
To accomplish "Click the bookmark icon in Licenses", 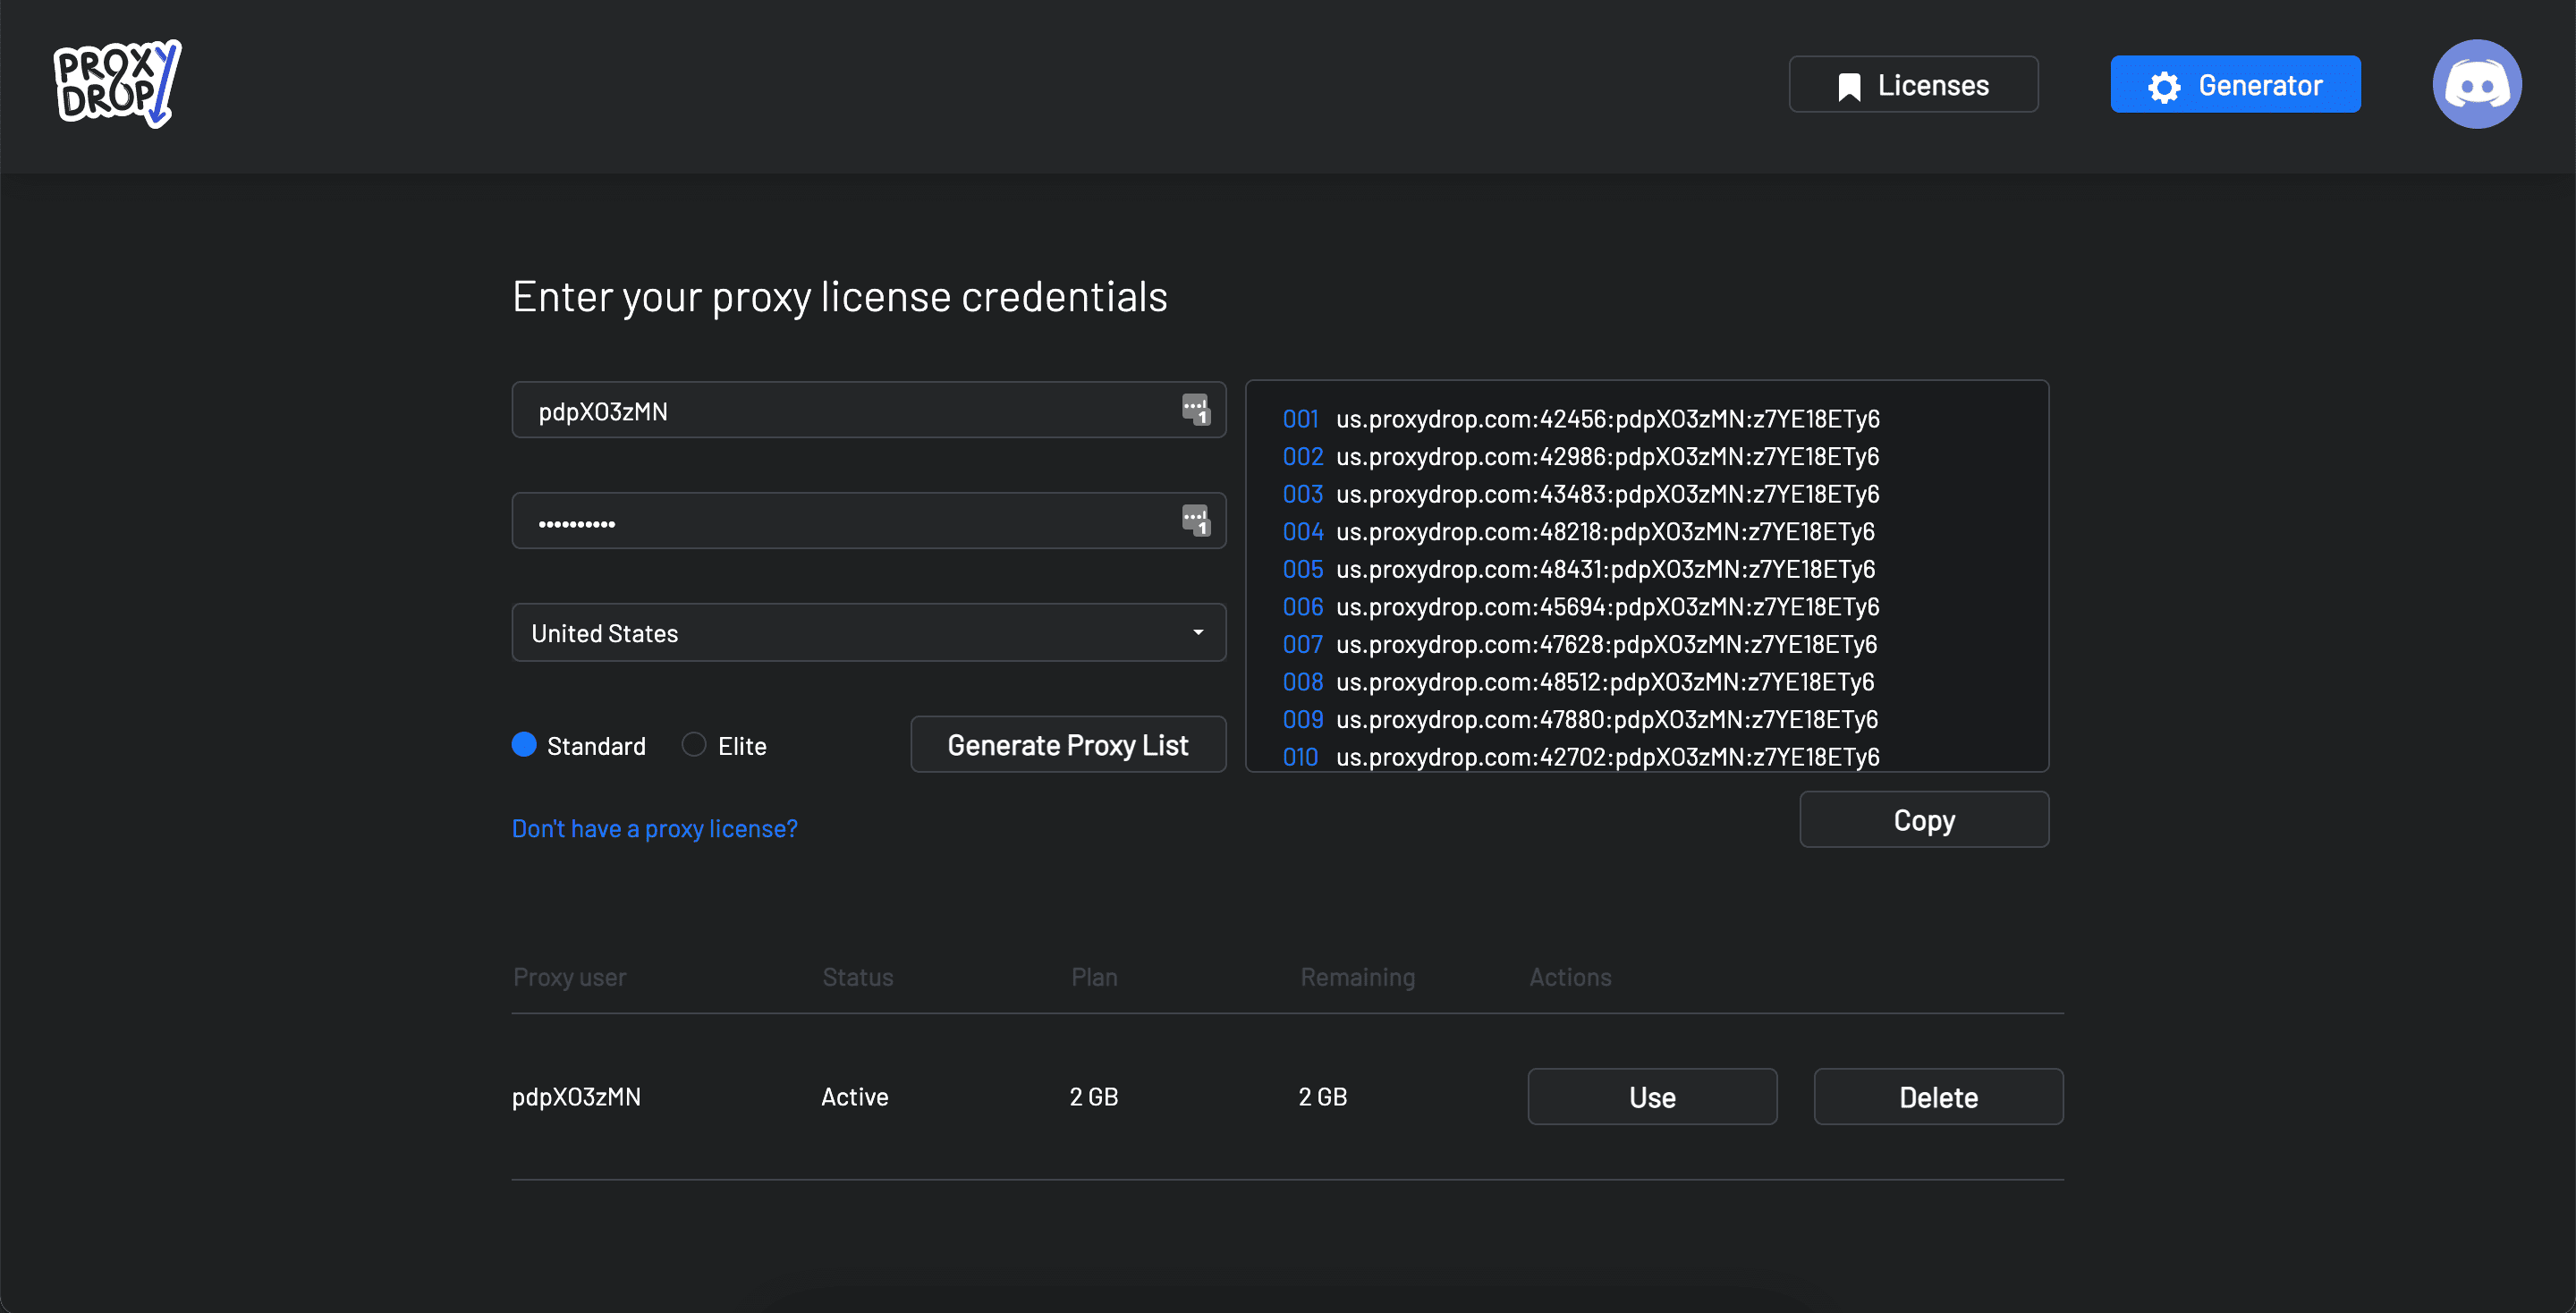I will click(1849, 87).
